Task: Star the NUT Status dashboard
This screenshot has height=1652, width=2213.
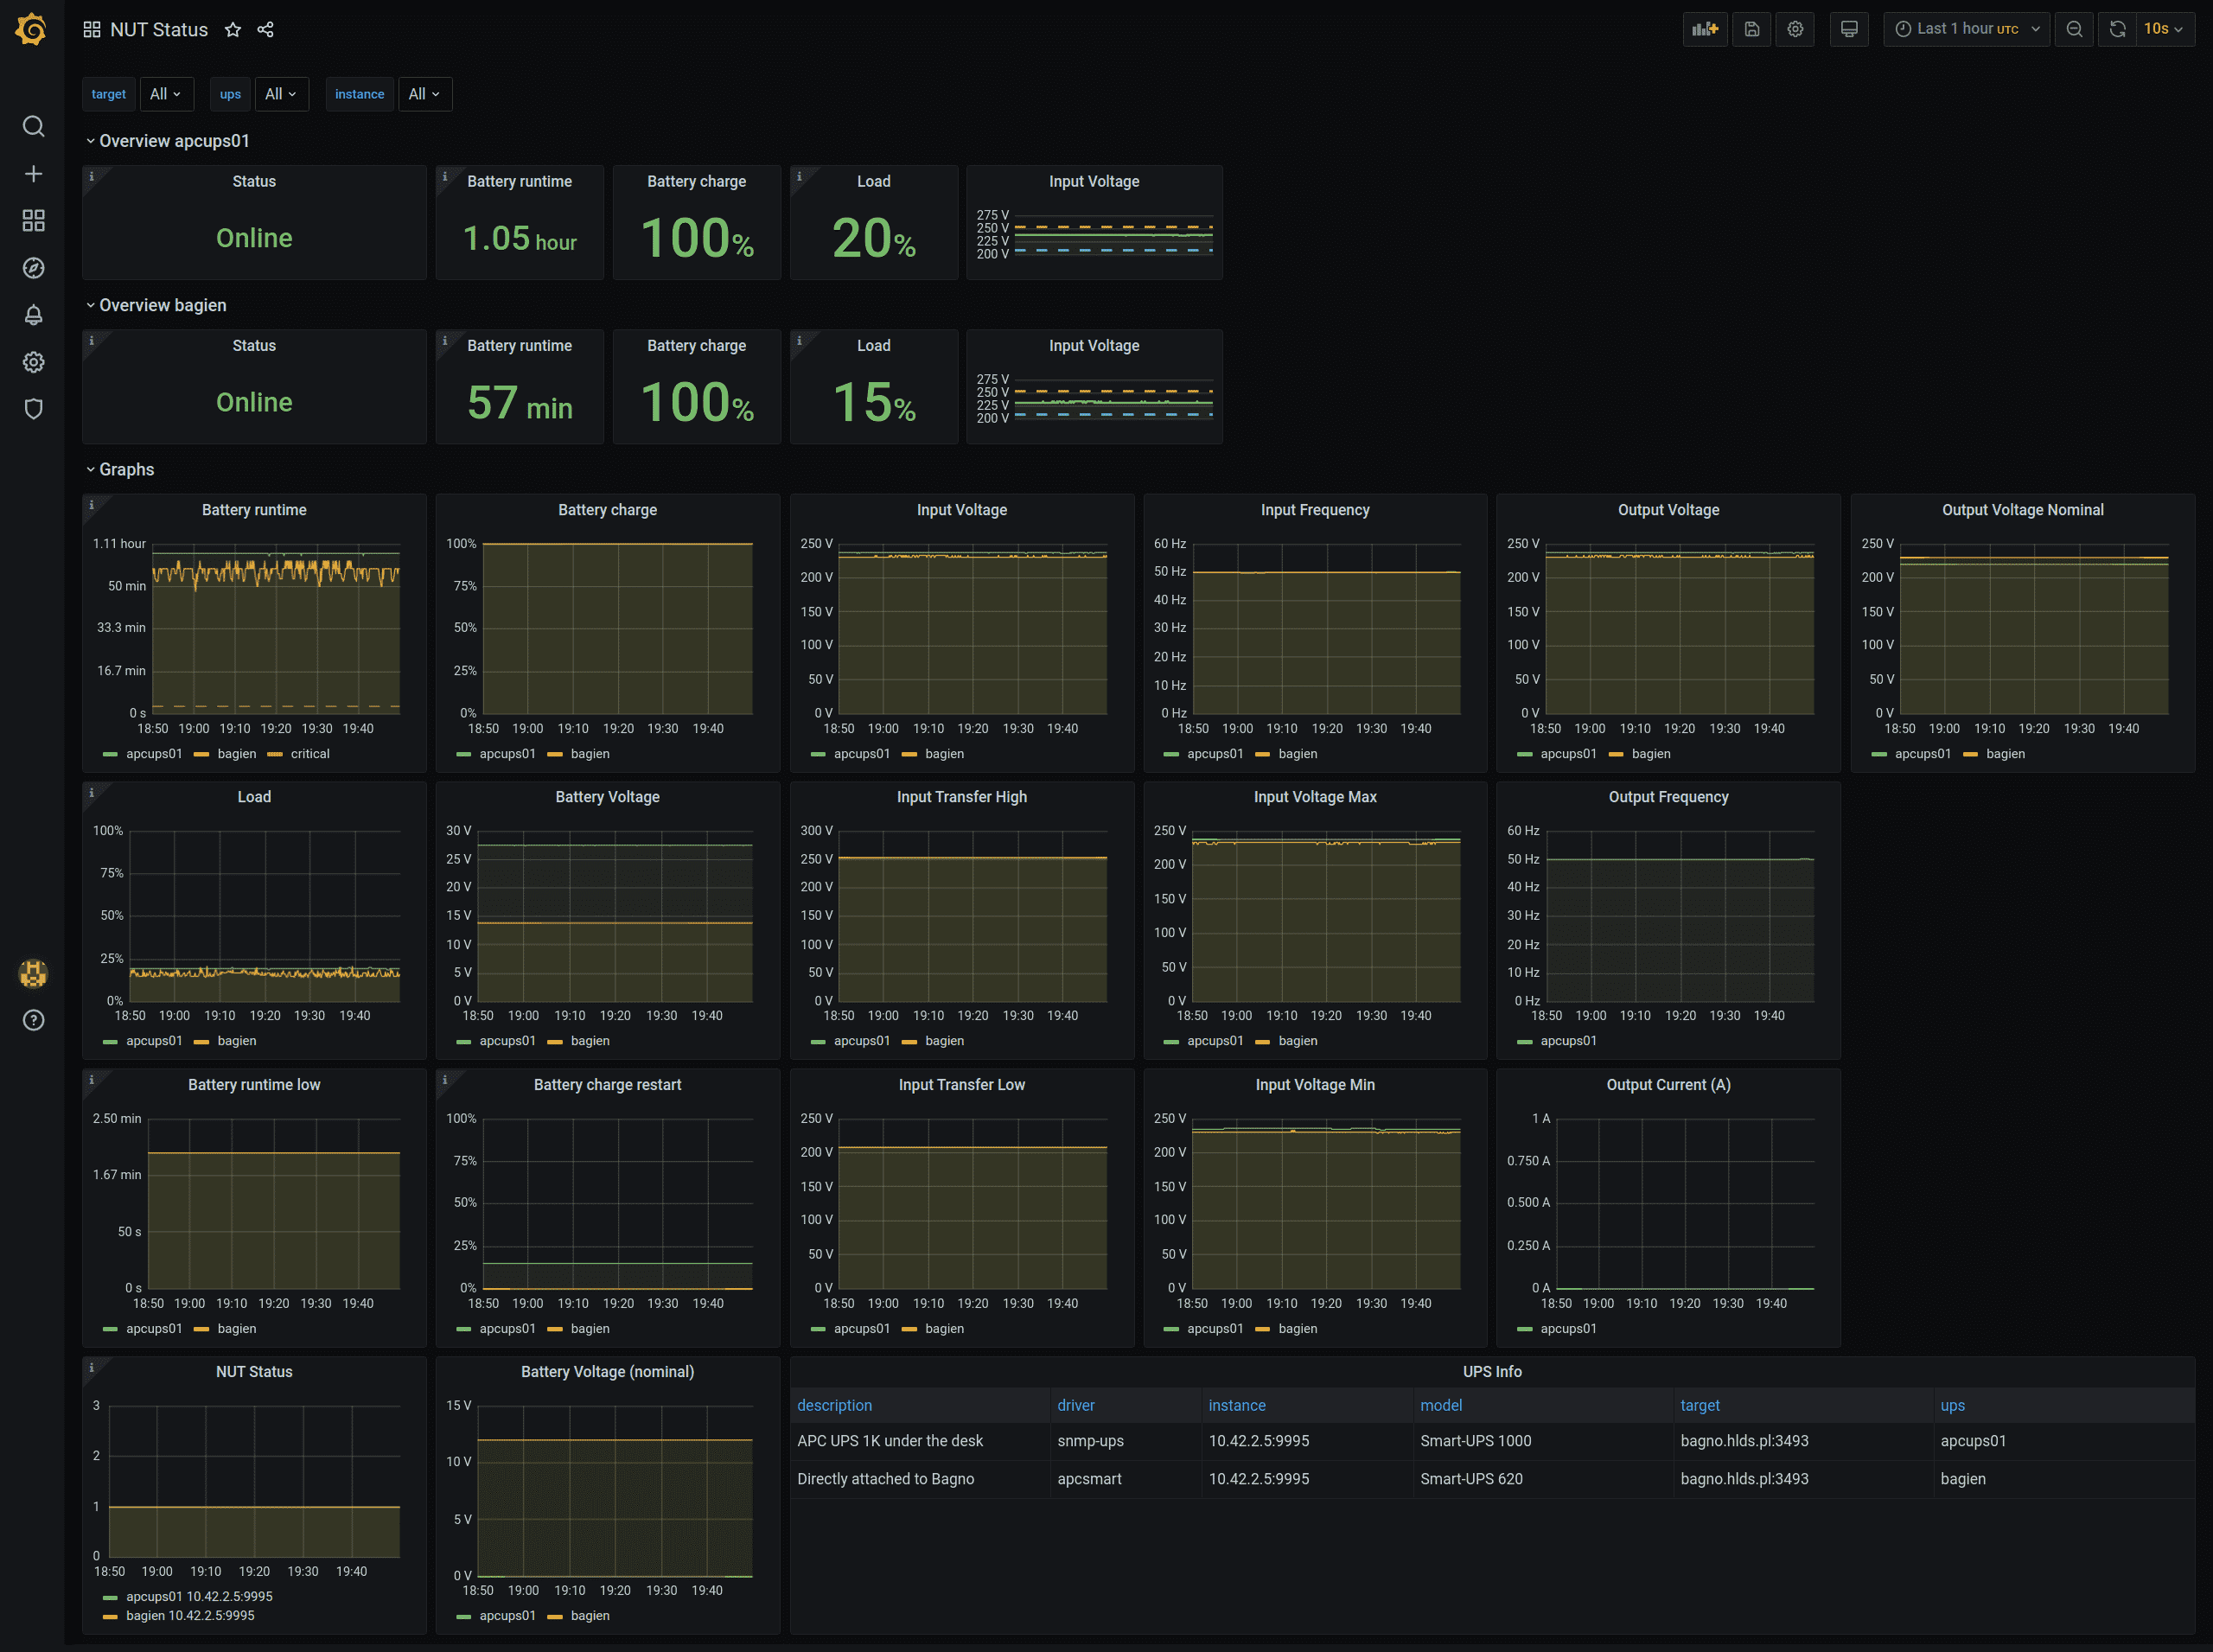Action: [233, 30]
